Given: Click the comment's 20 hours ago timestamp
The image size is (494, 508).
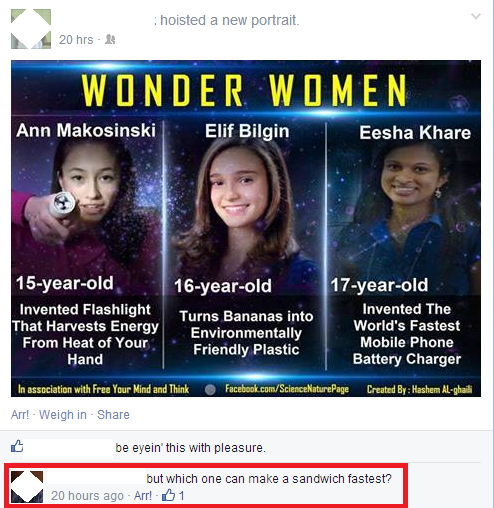Looking at the screenshot, I should (87, 496).
